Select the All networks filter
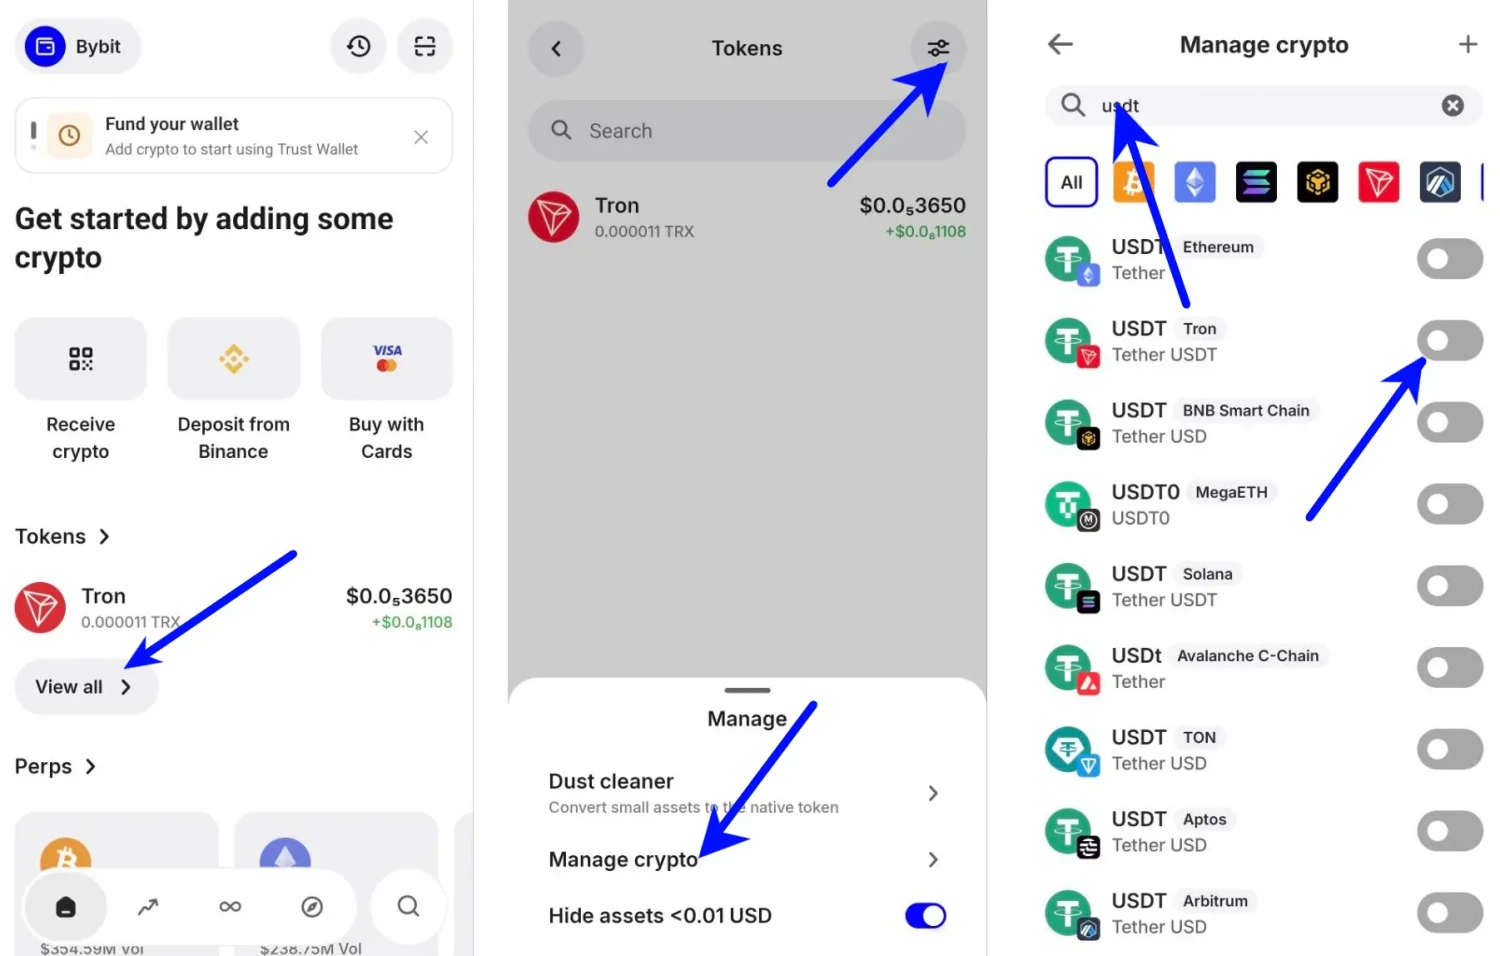The height and width of the screenshot is (956, 1500). [x=1072, y=182]
